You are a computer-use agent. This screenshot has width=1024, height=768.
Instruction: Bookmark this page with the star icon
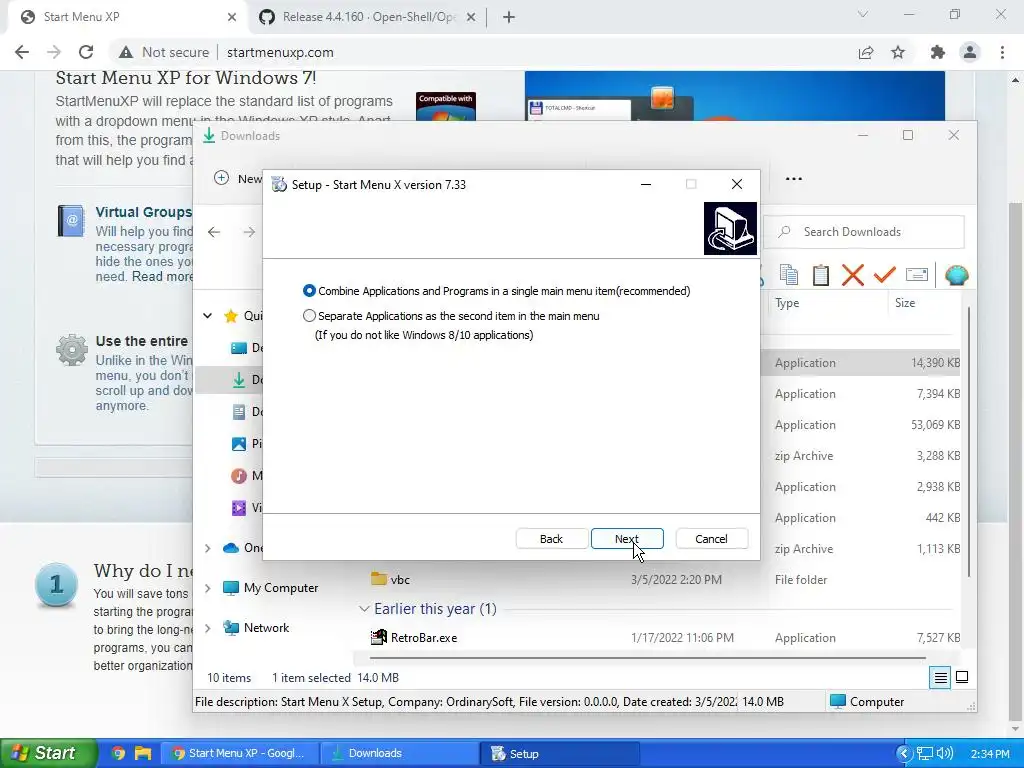pyautogui.click(x=899, y=53)
